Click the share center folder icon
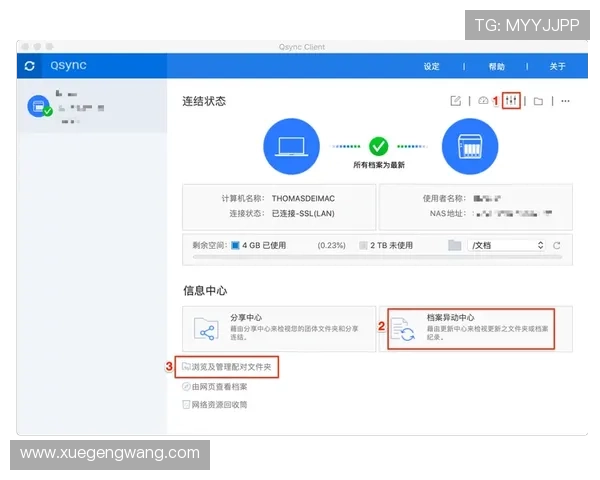Viewport: 600px width, 480px height. pyautogui.click(x=206, y=329)
